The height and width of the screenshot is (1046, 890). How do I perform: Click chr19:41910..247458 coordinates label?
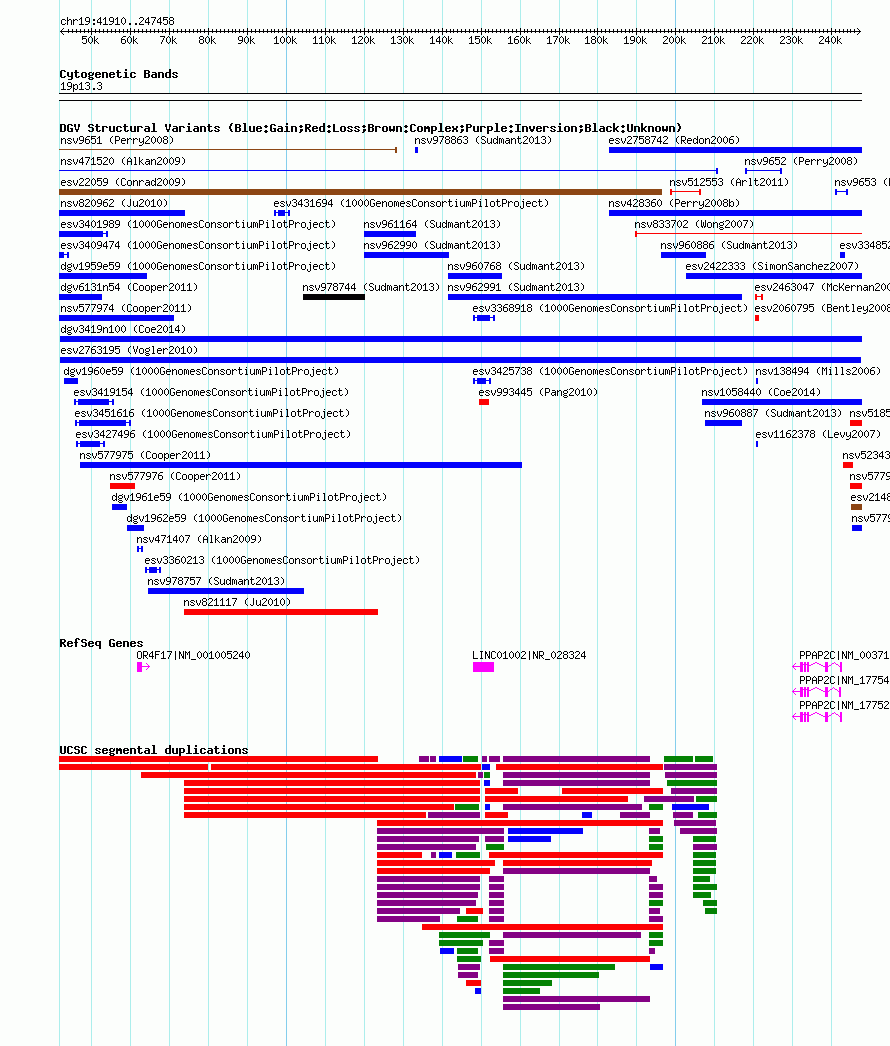(x=117, y=21)
